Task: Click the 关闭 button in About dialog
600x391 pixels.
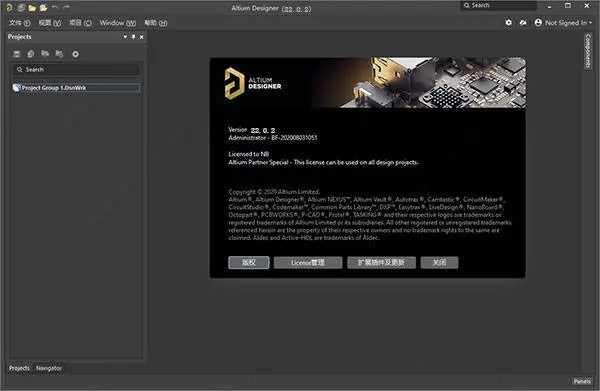Action: pyautogui.click(x=439, y=262)
